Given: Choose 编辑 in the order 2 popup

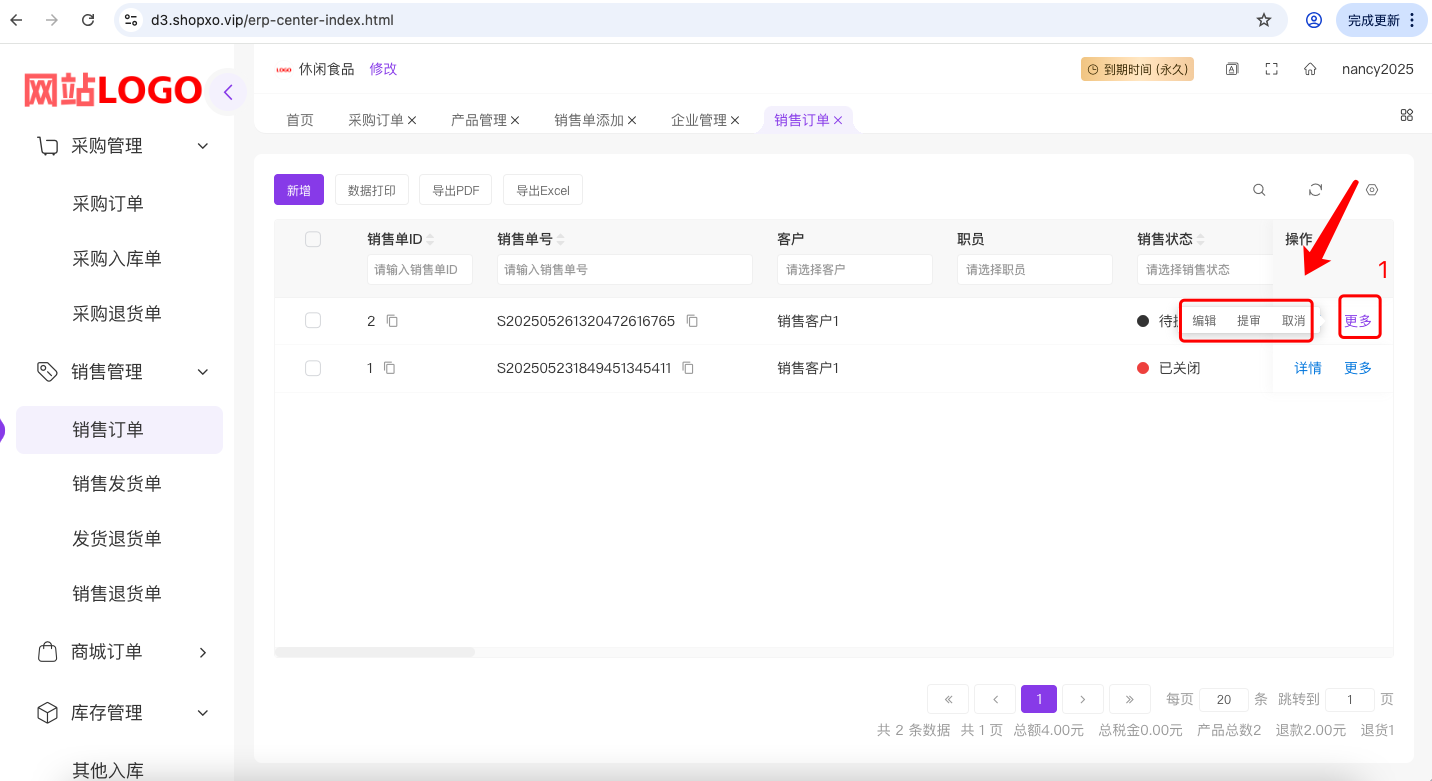Looking at the screenshot, I should pyautogui.click(x=1204, y=321).
